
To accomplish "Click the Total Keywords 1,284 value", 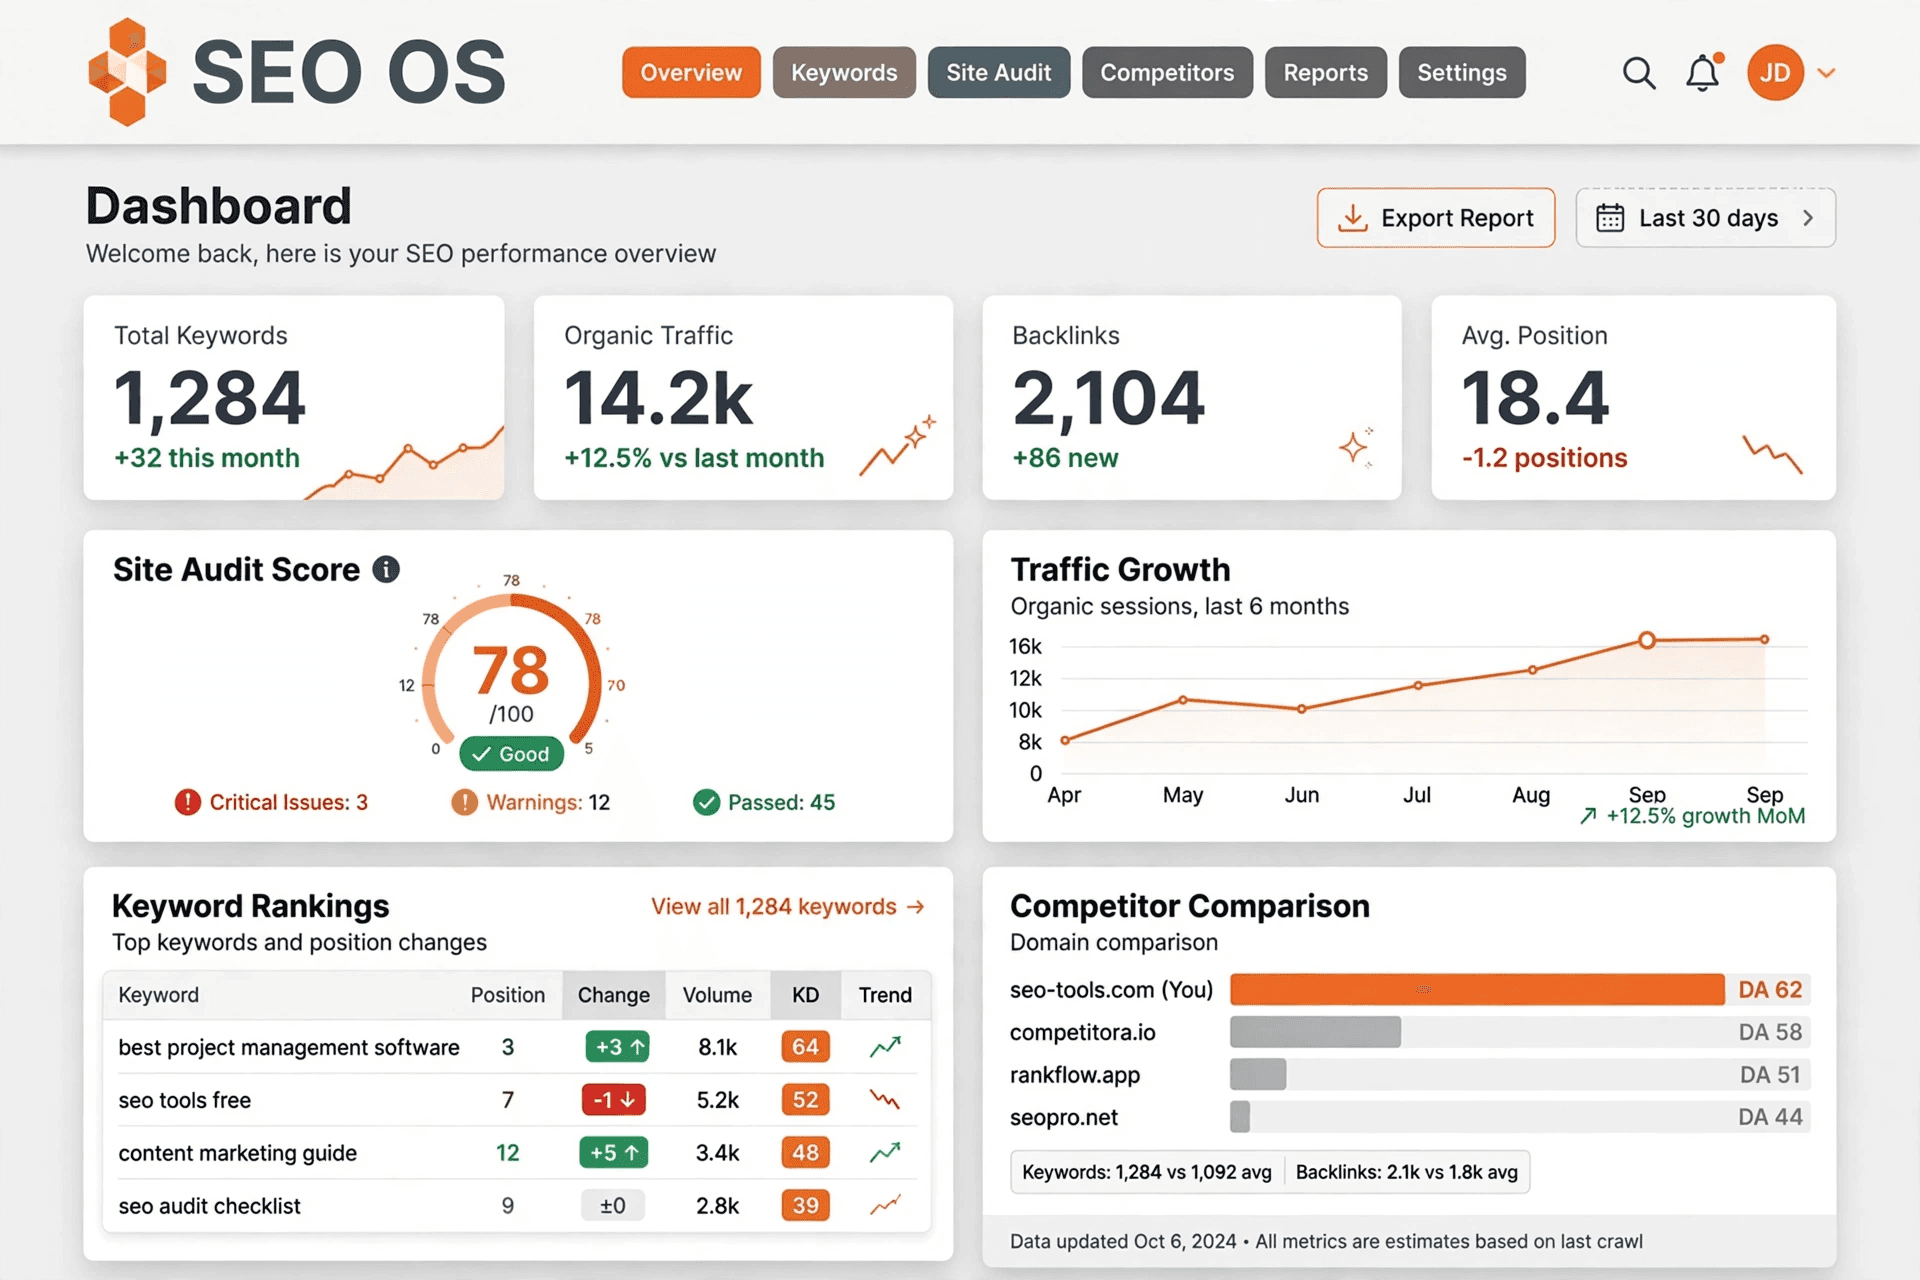I will click(x=210, y=398).
